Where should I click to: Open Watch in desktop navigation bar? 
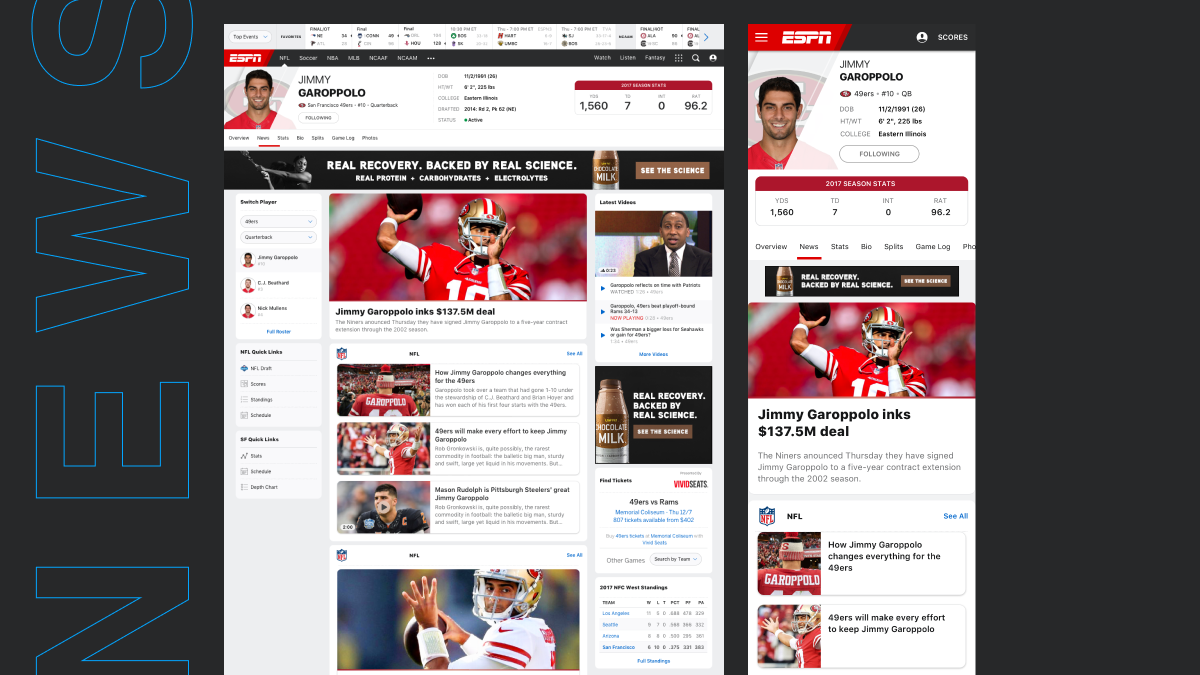[x=602, y=58]
